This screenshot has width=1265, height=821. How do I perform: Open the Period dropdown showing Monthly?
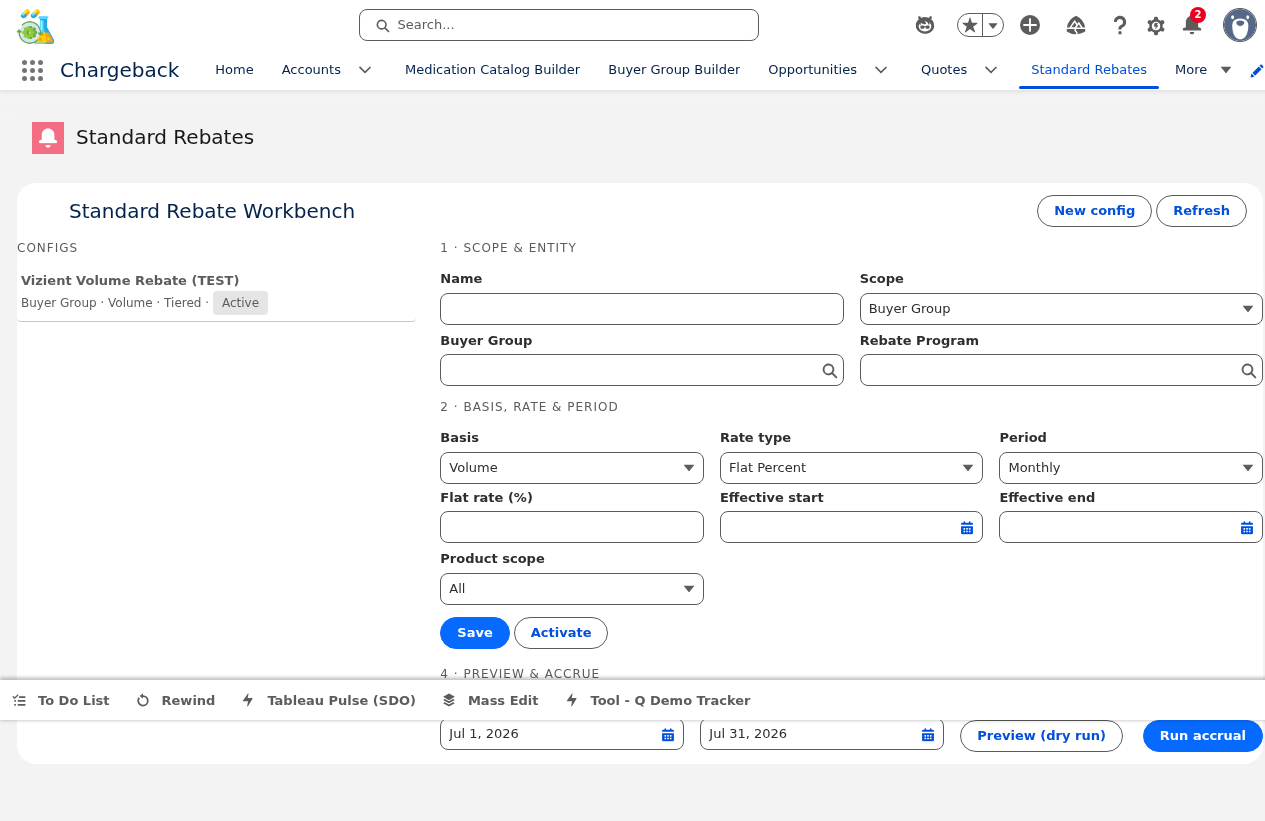[1131, 468]
